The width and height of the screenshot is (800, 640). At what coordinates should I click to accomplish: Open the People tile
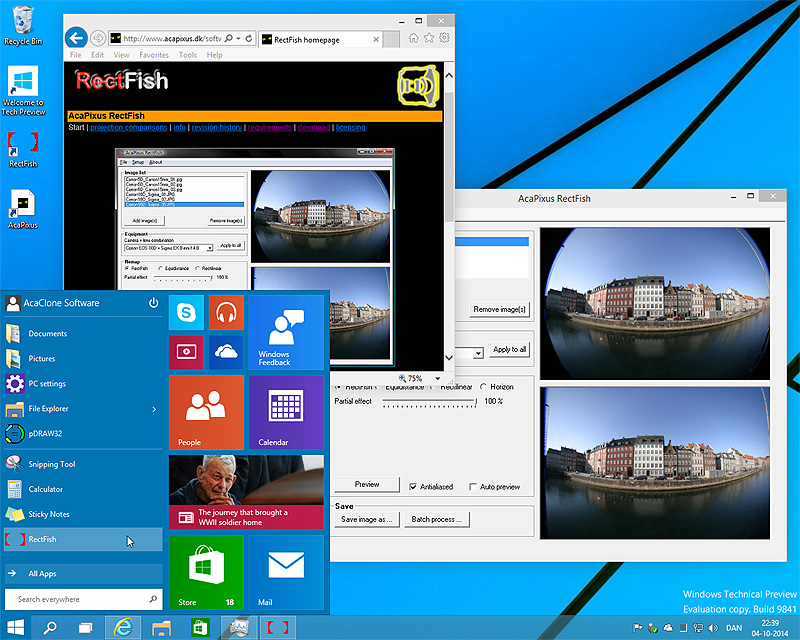206,412
